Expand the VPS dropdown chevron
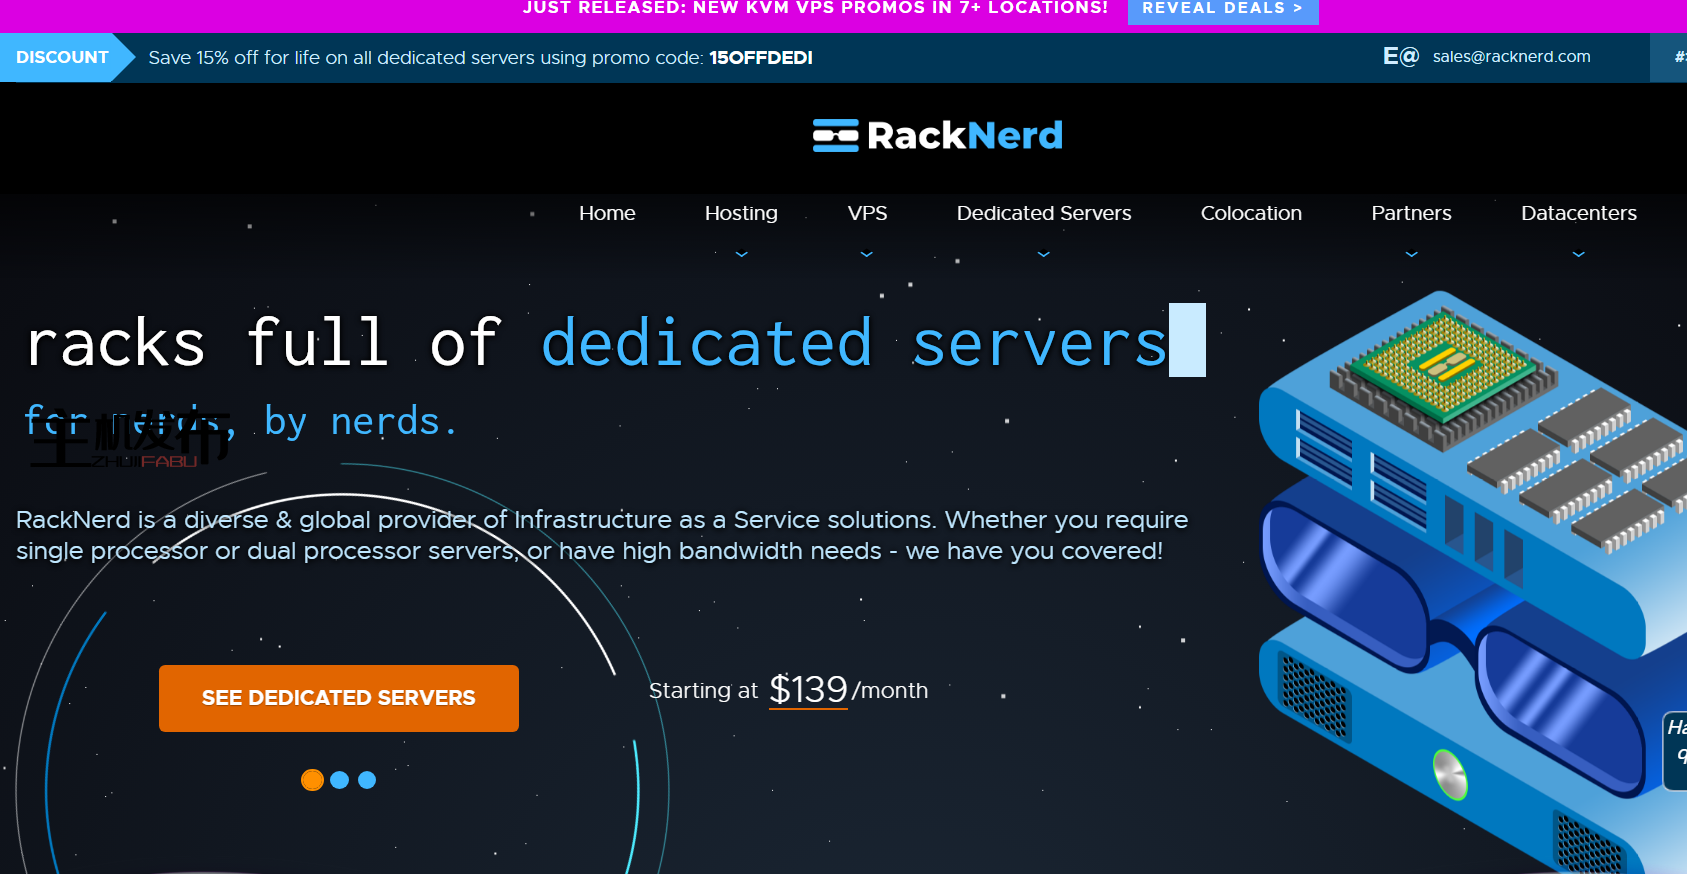Screen dimensions: 1687x874 click(x=867, y=254)
